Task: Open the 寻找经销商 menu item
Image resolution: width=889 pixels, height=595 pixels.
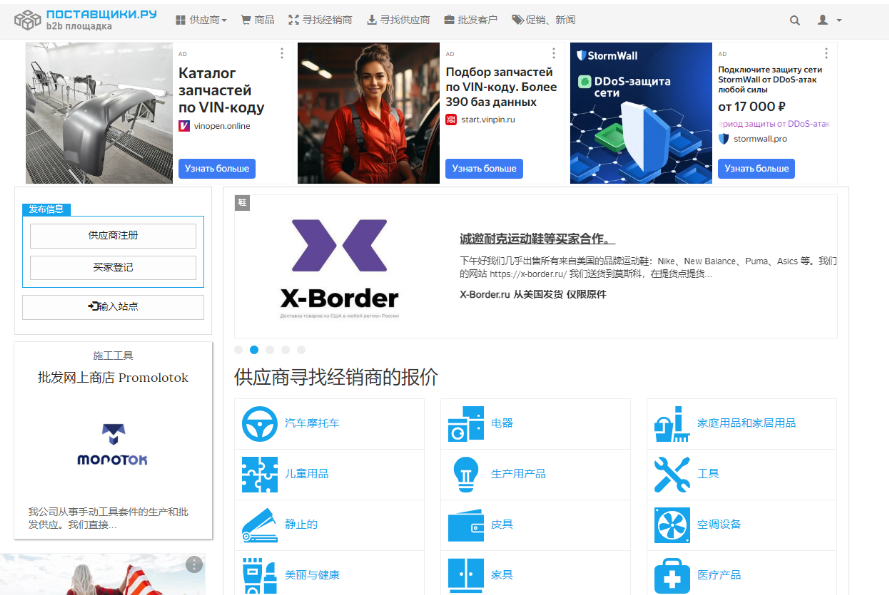Action: pos(320,20)
